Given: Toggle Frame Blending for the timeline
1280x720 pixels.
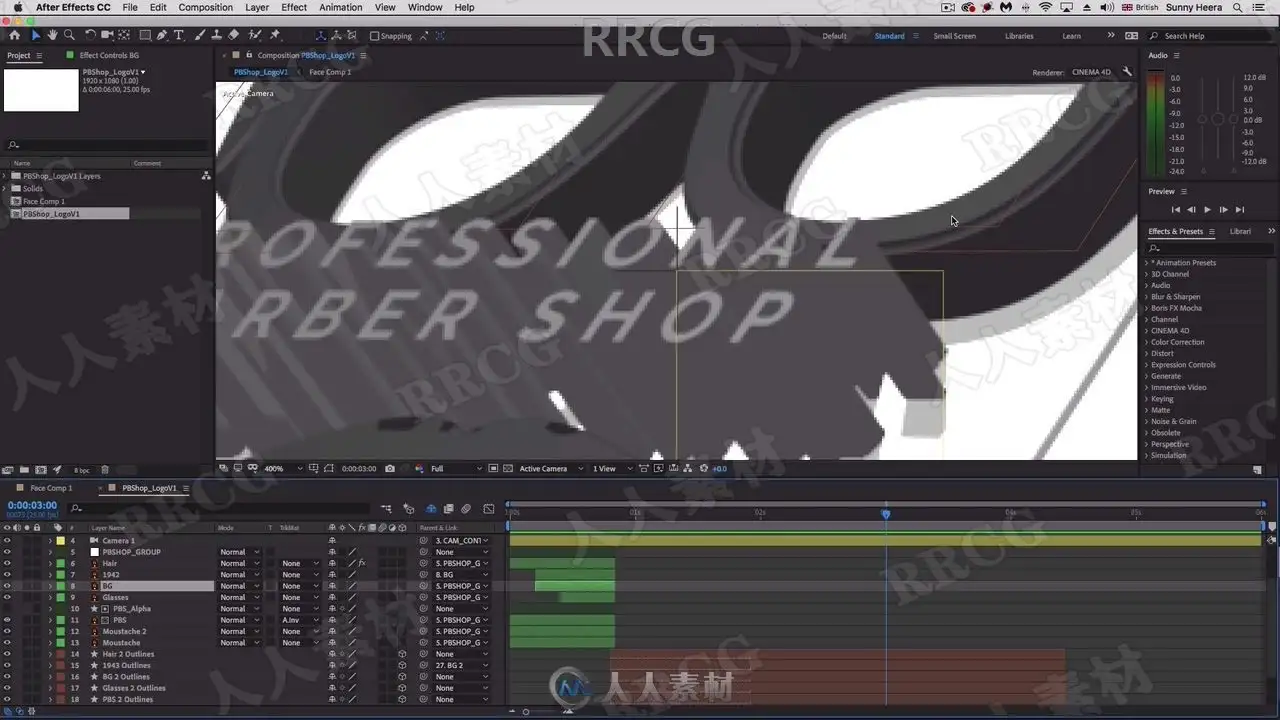Looking at the screenshot, I should [449, 509].
